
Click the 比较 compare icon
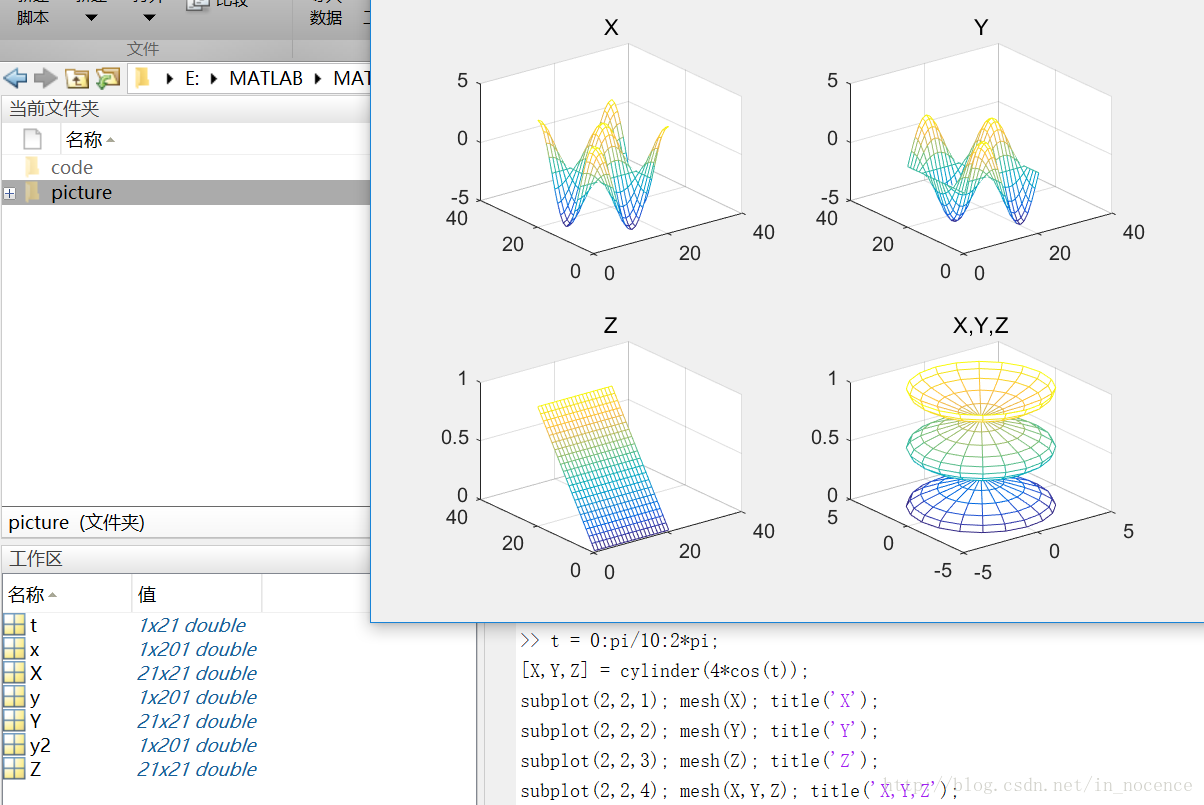pyautogui.click(x=199, y=5)
